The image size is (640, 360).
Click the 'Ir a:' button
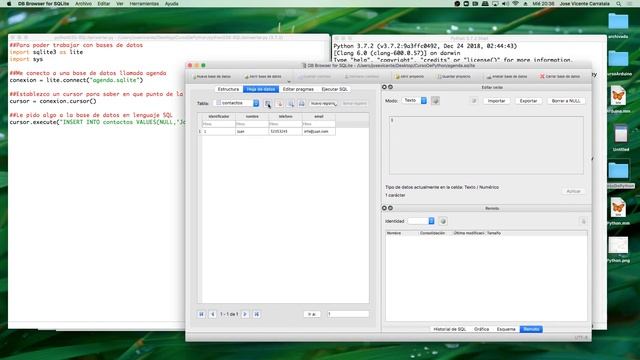(x=312, y=314)
